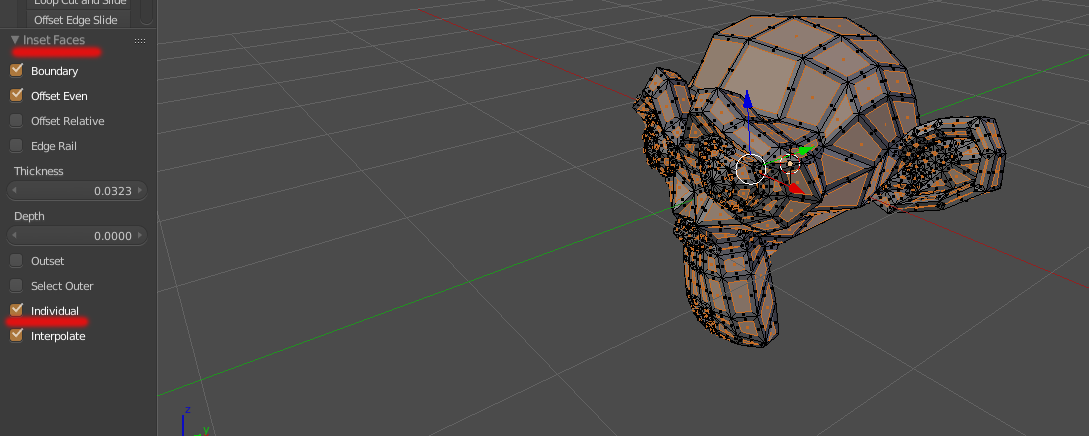The image size is (1089, 436).
Task: Click the Inset Faces panel title
Action: point(54,40)
